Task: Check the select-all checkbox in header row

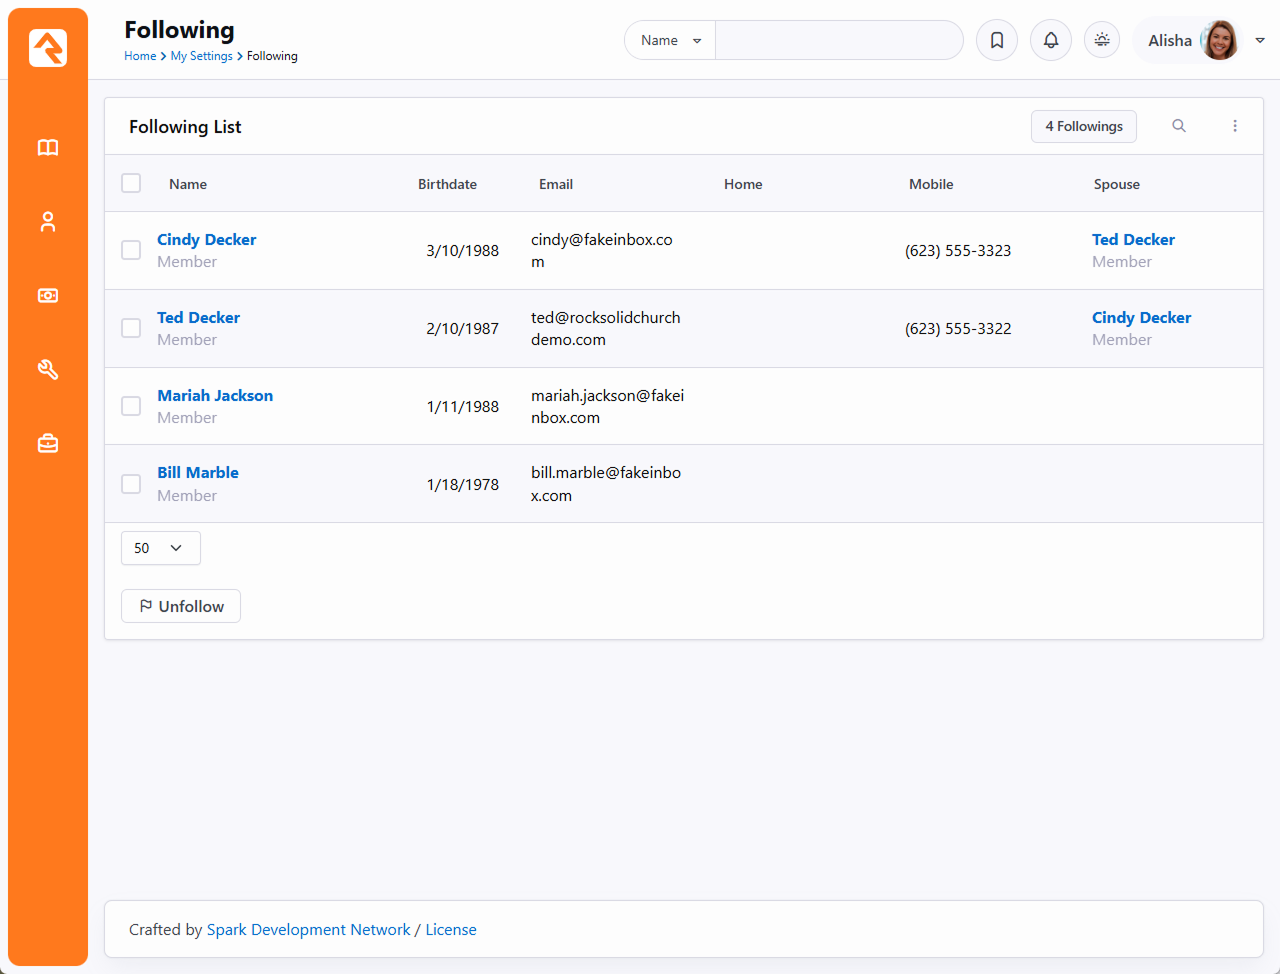Action: 131,183
